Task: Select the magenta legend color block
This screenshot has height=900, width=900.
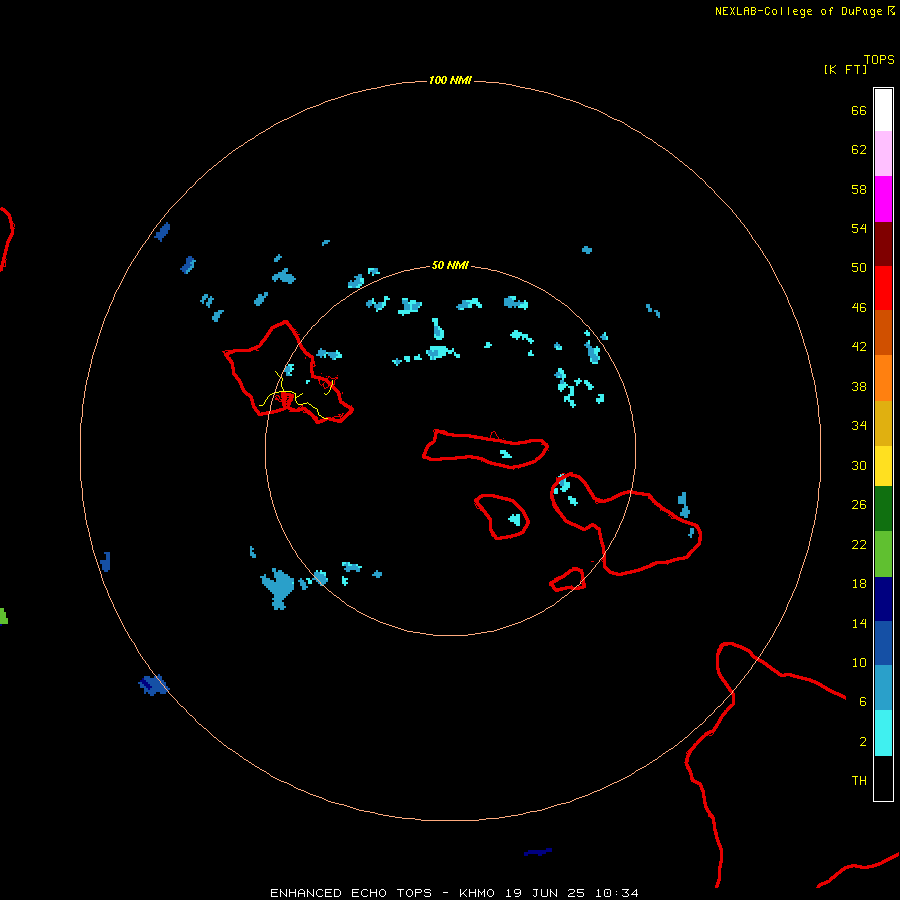Action: coord(883,199)
